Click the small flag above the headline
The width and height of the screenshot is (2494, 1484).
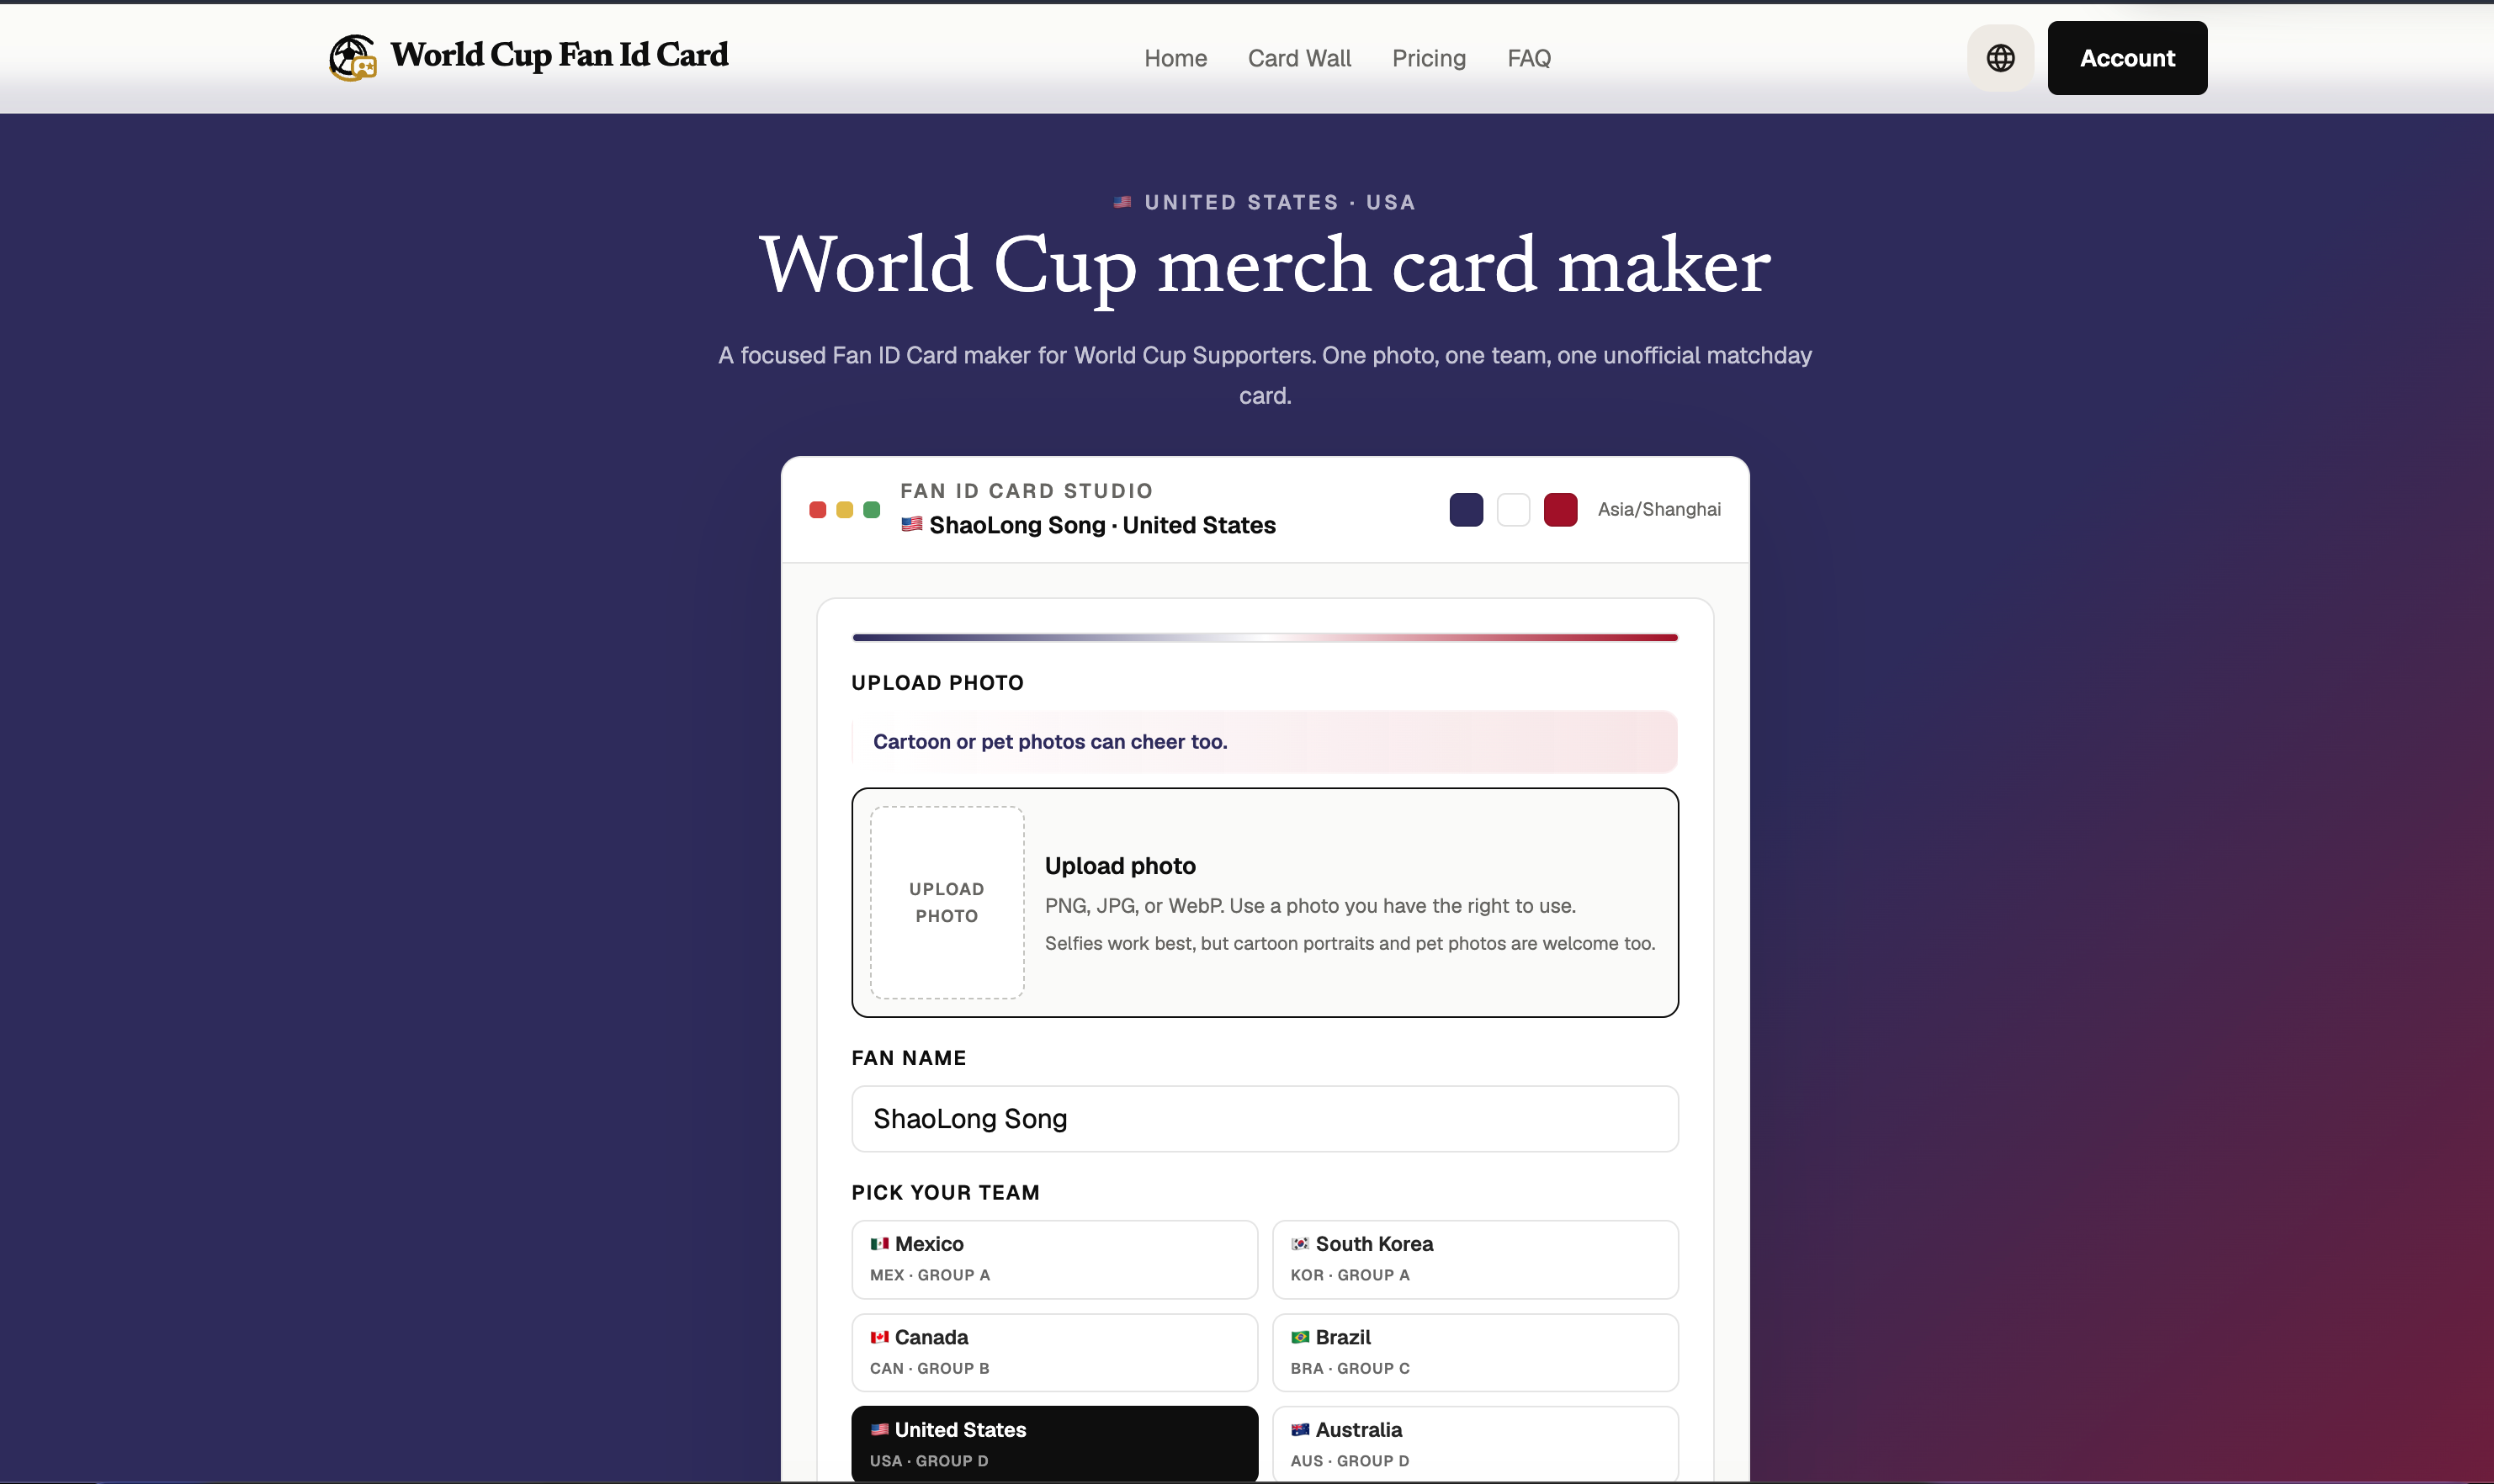pos(1122,202)
